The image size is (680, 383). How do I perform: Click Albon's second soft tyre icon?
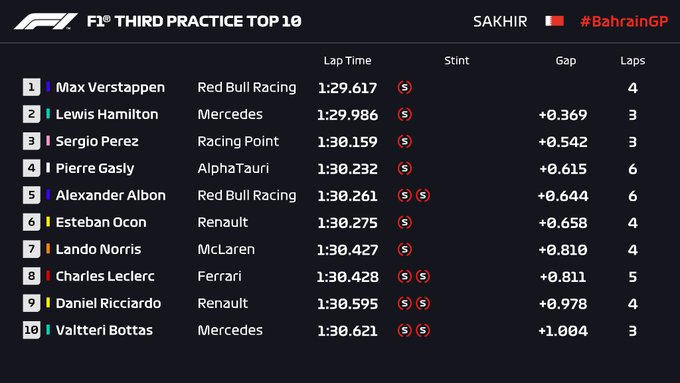423,196
